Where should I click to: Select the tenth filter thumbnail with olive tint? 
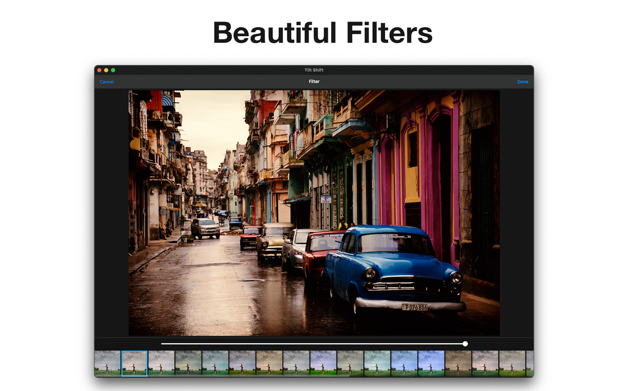pyautogui.click(x=350, y=363)
